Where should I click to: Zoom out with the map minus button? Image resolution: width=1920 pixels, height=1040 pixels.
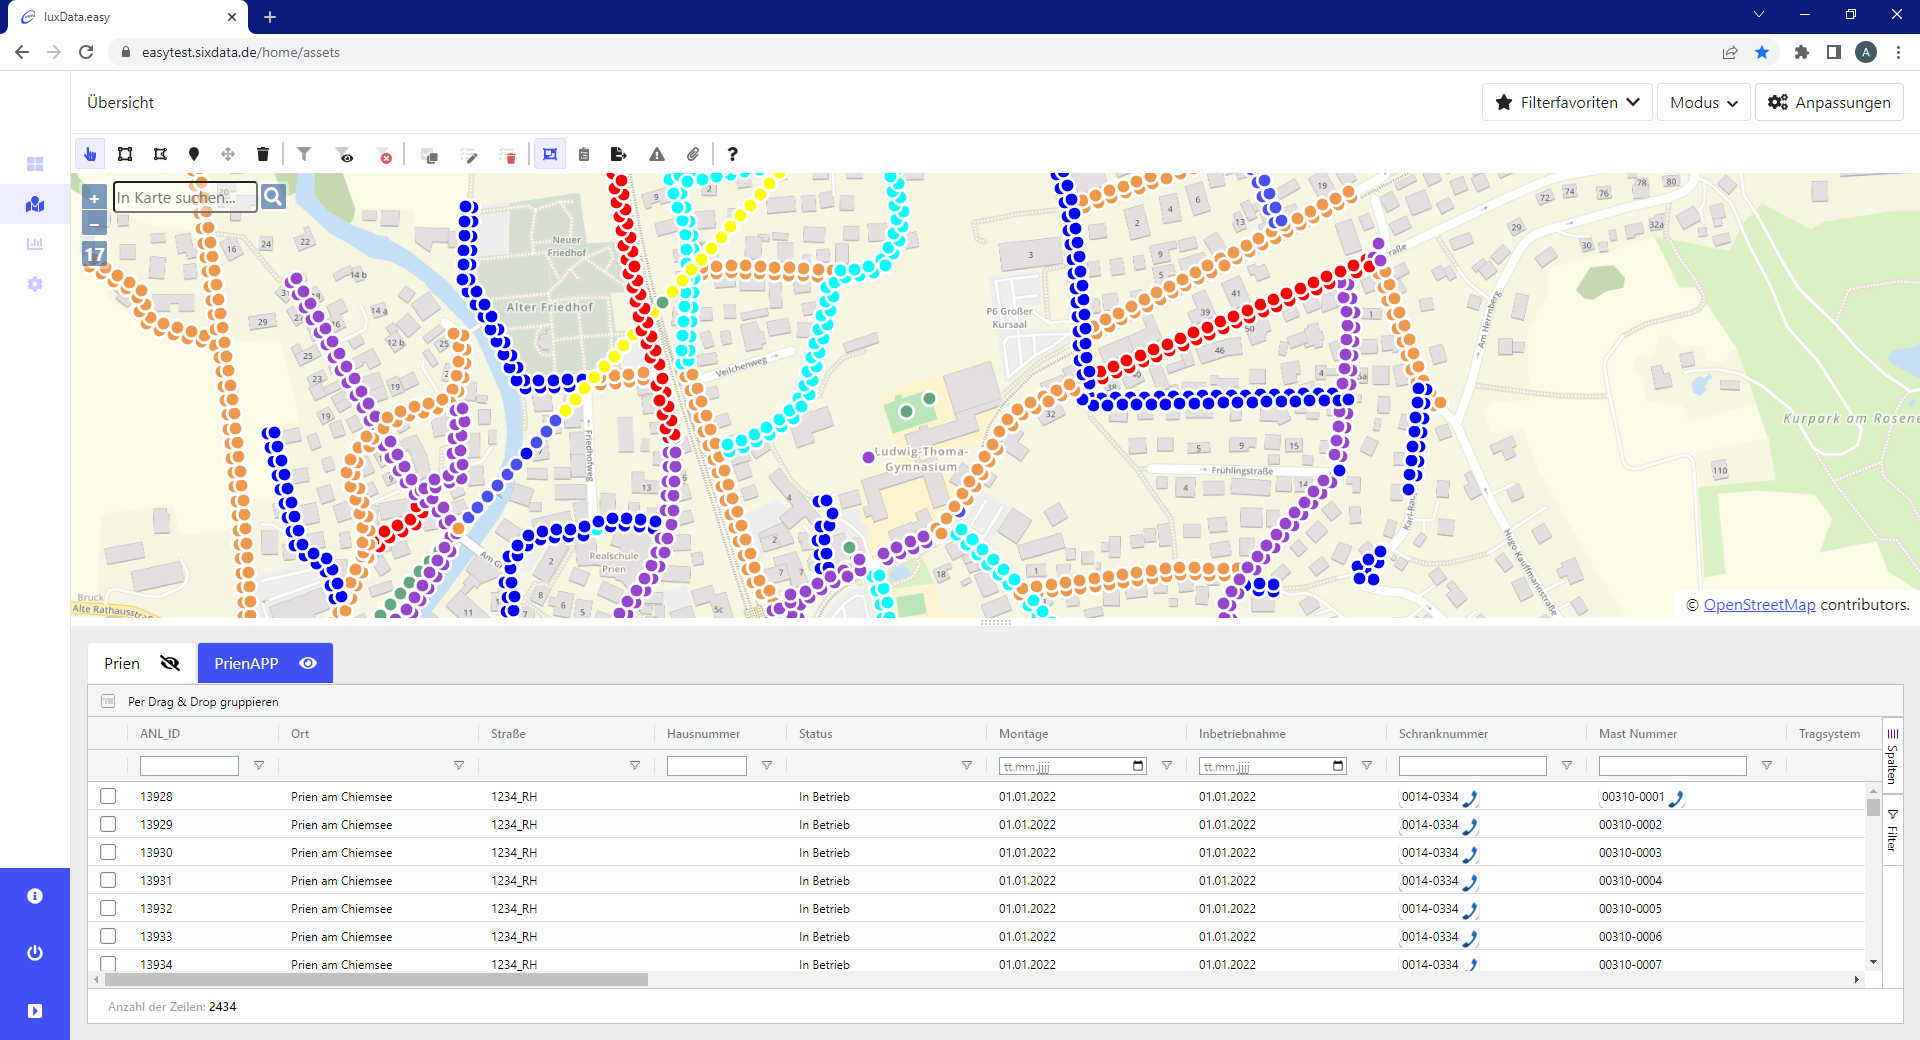(x=94, y=223)
